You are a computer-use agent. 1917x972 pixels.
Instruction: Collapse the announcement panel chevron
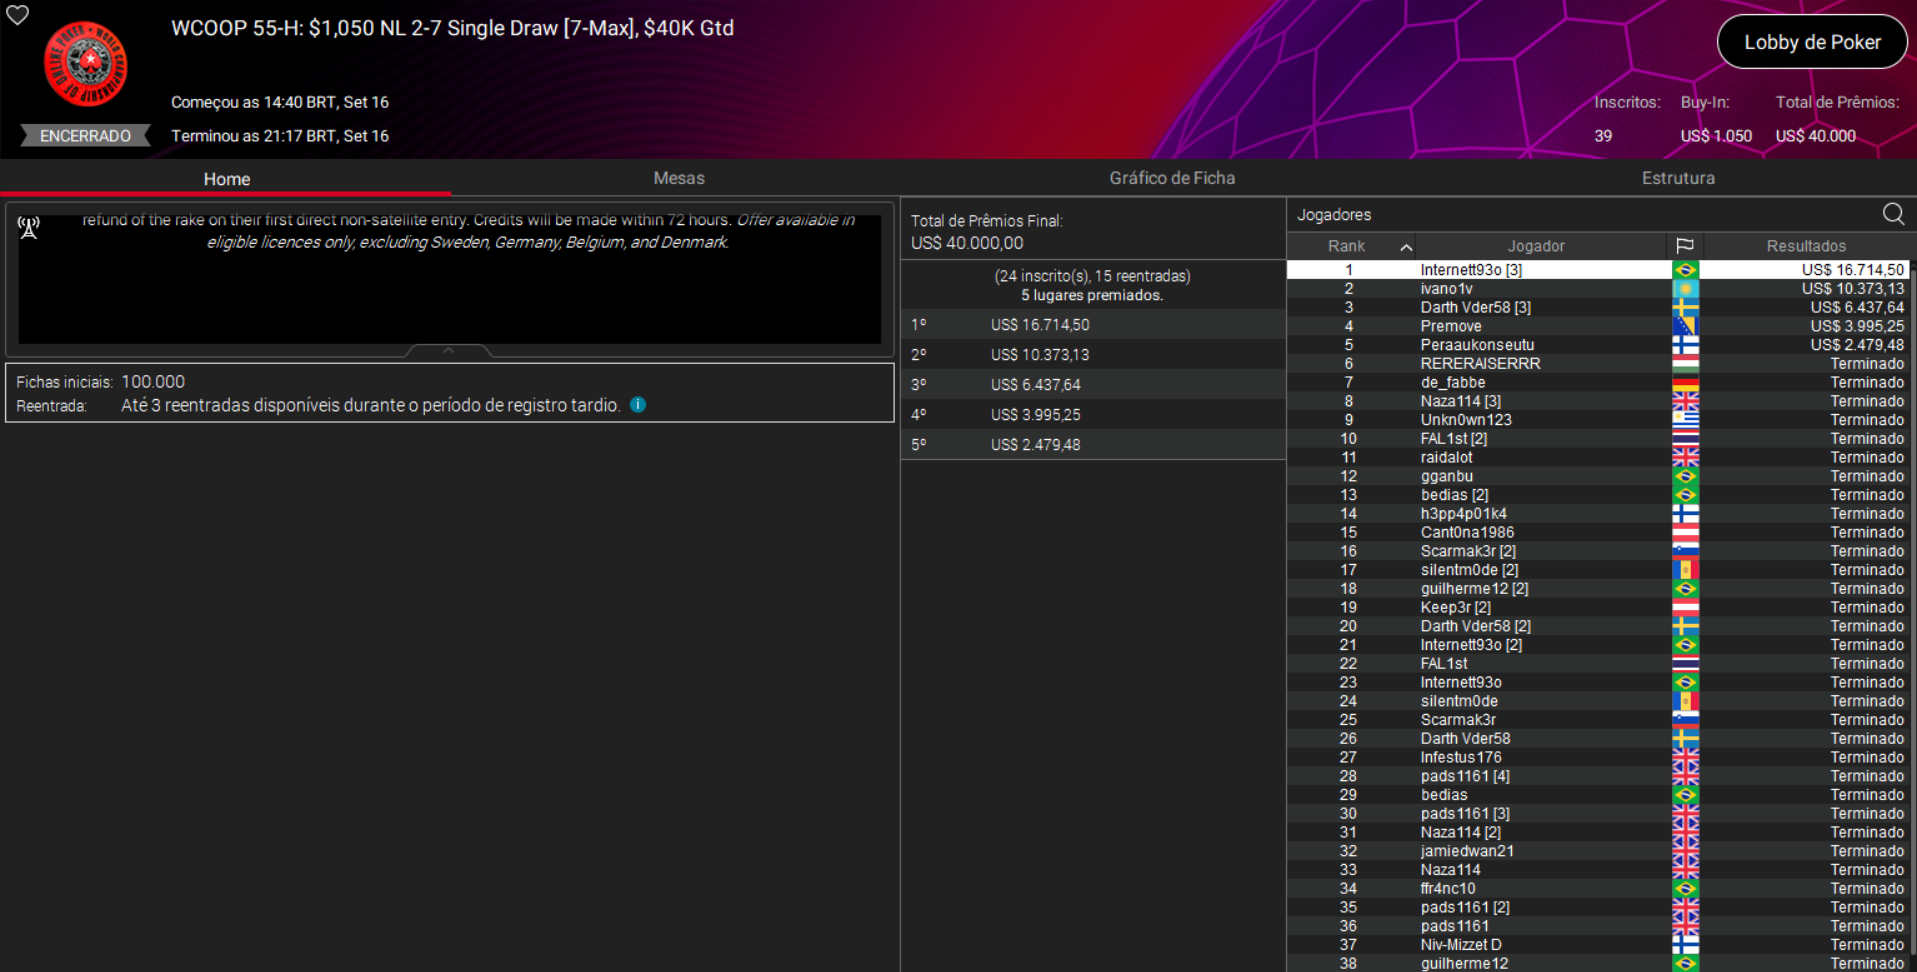pyautogui.click(x=448, y=350)
